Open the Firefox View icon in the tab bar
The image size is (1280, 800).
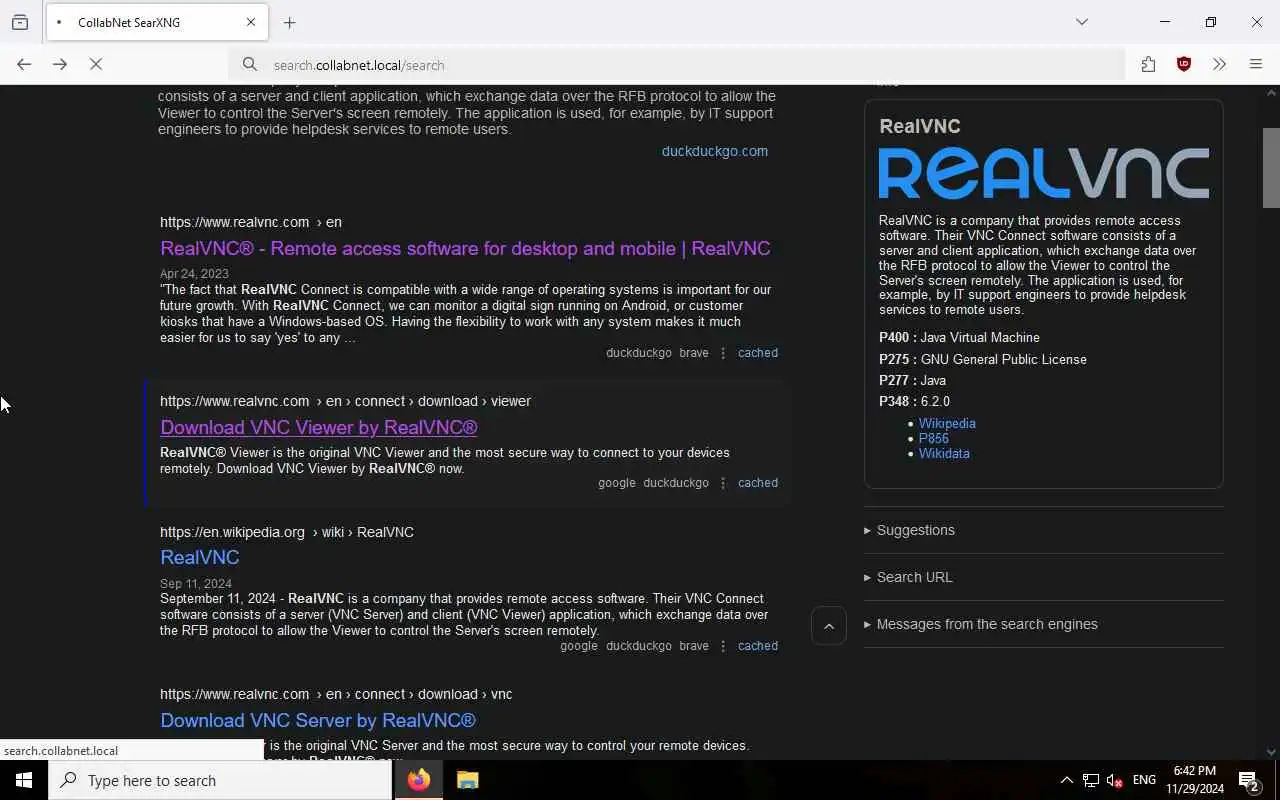20,22
